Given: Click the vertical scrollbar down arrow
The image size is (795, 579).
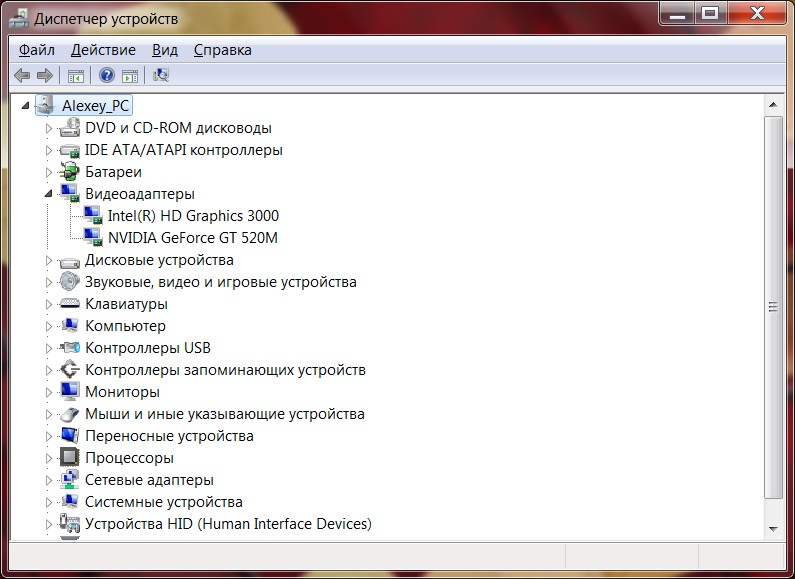Looking at the screenshot, I should click(772, 527).
